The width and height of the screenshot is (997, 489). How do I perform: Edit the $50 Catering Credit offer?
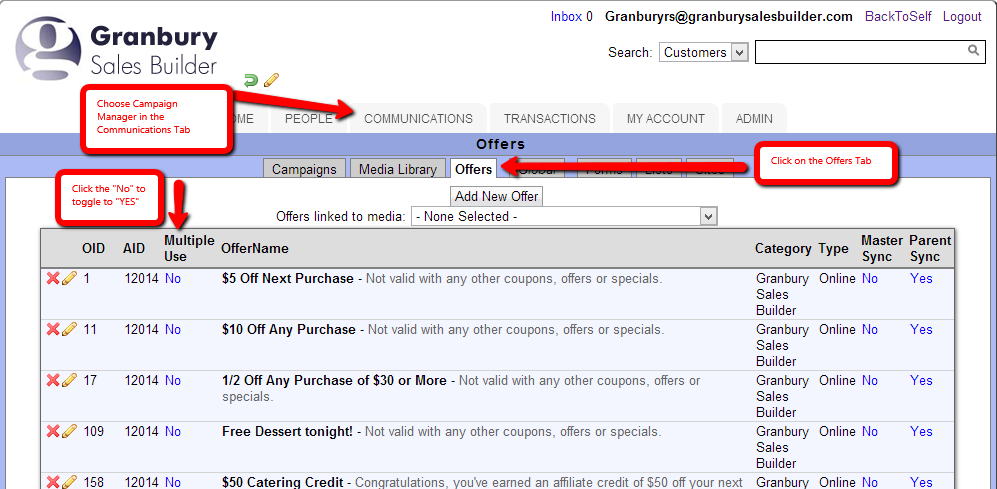tap(69, 481)
